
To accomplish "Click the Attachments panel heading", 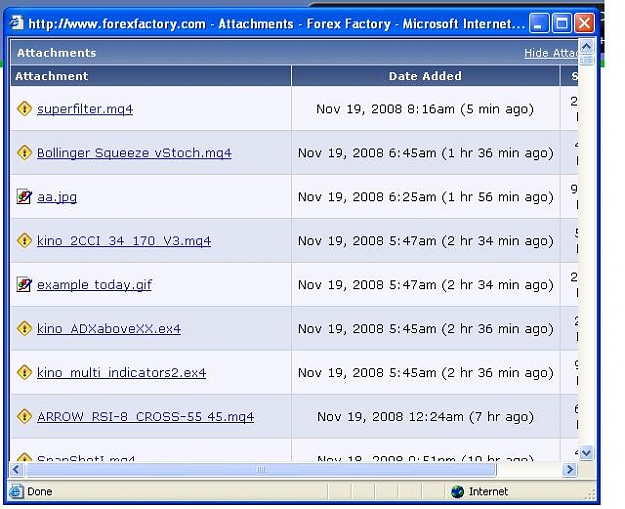I will tap(57, 53).
